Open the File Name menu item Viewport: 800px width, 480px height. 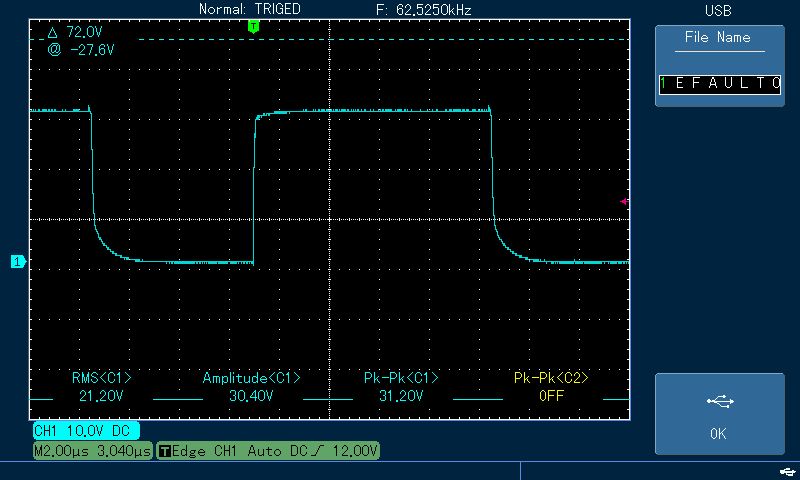718,38
